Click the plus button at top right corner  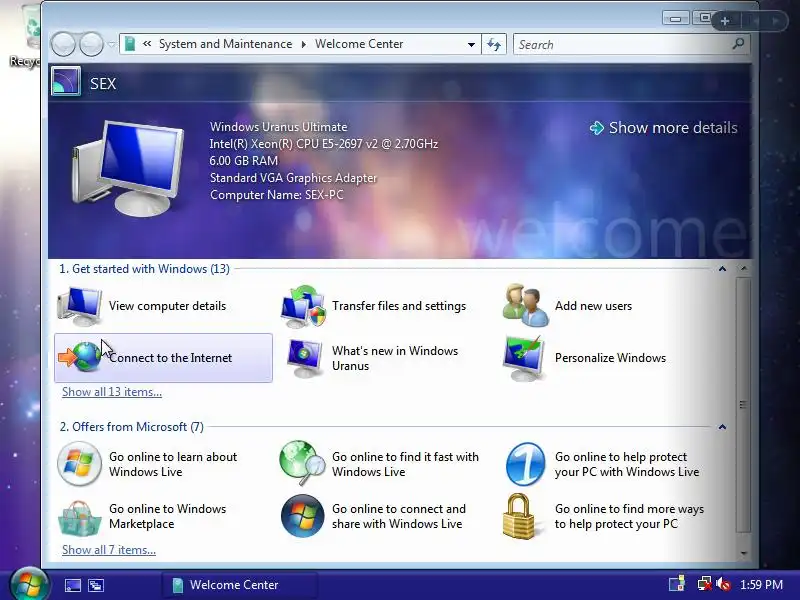click(725, 21)
